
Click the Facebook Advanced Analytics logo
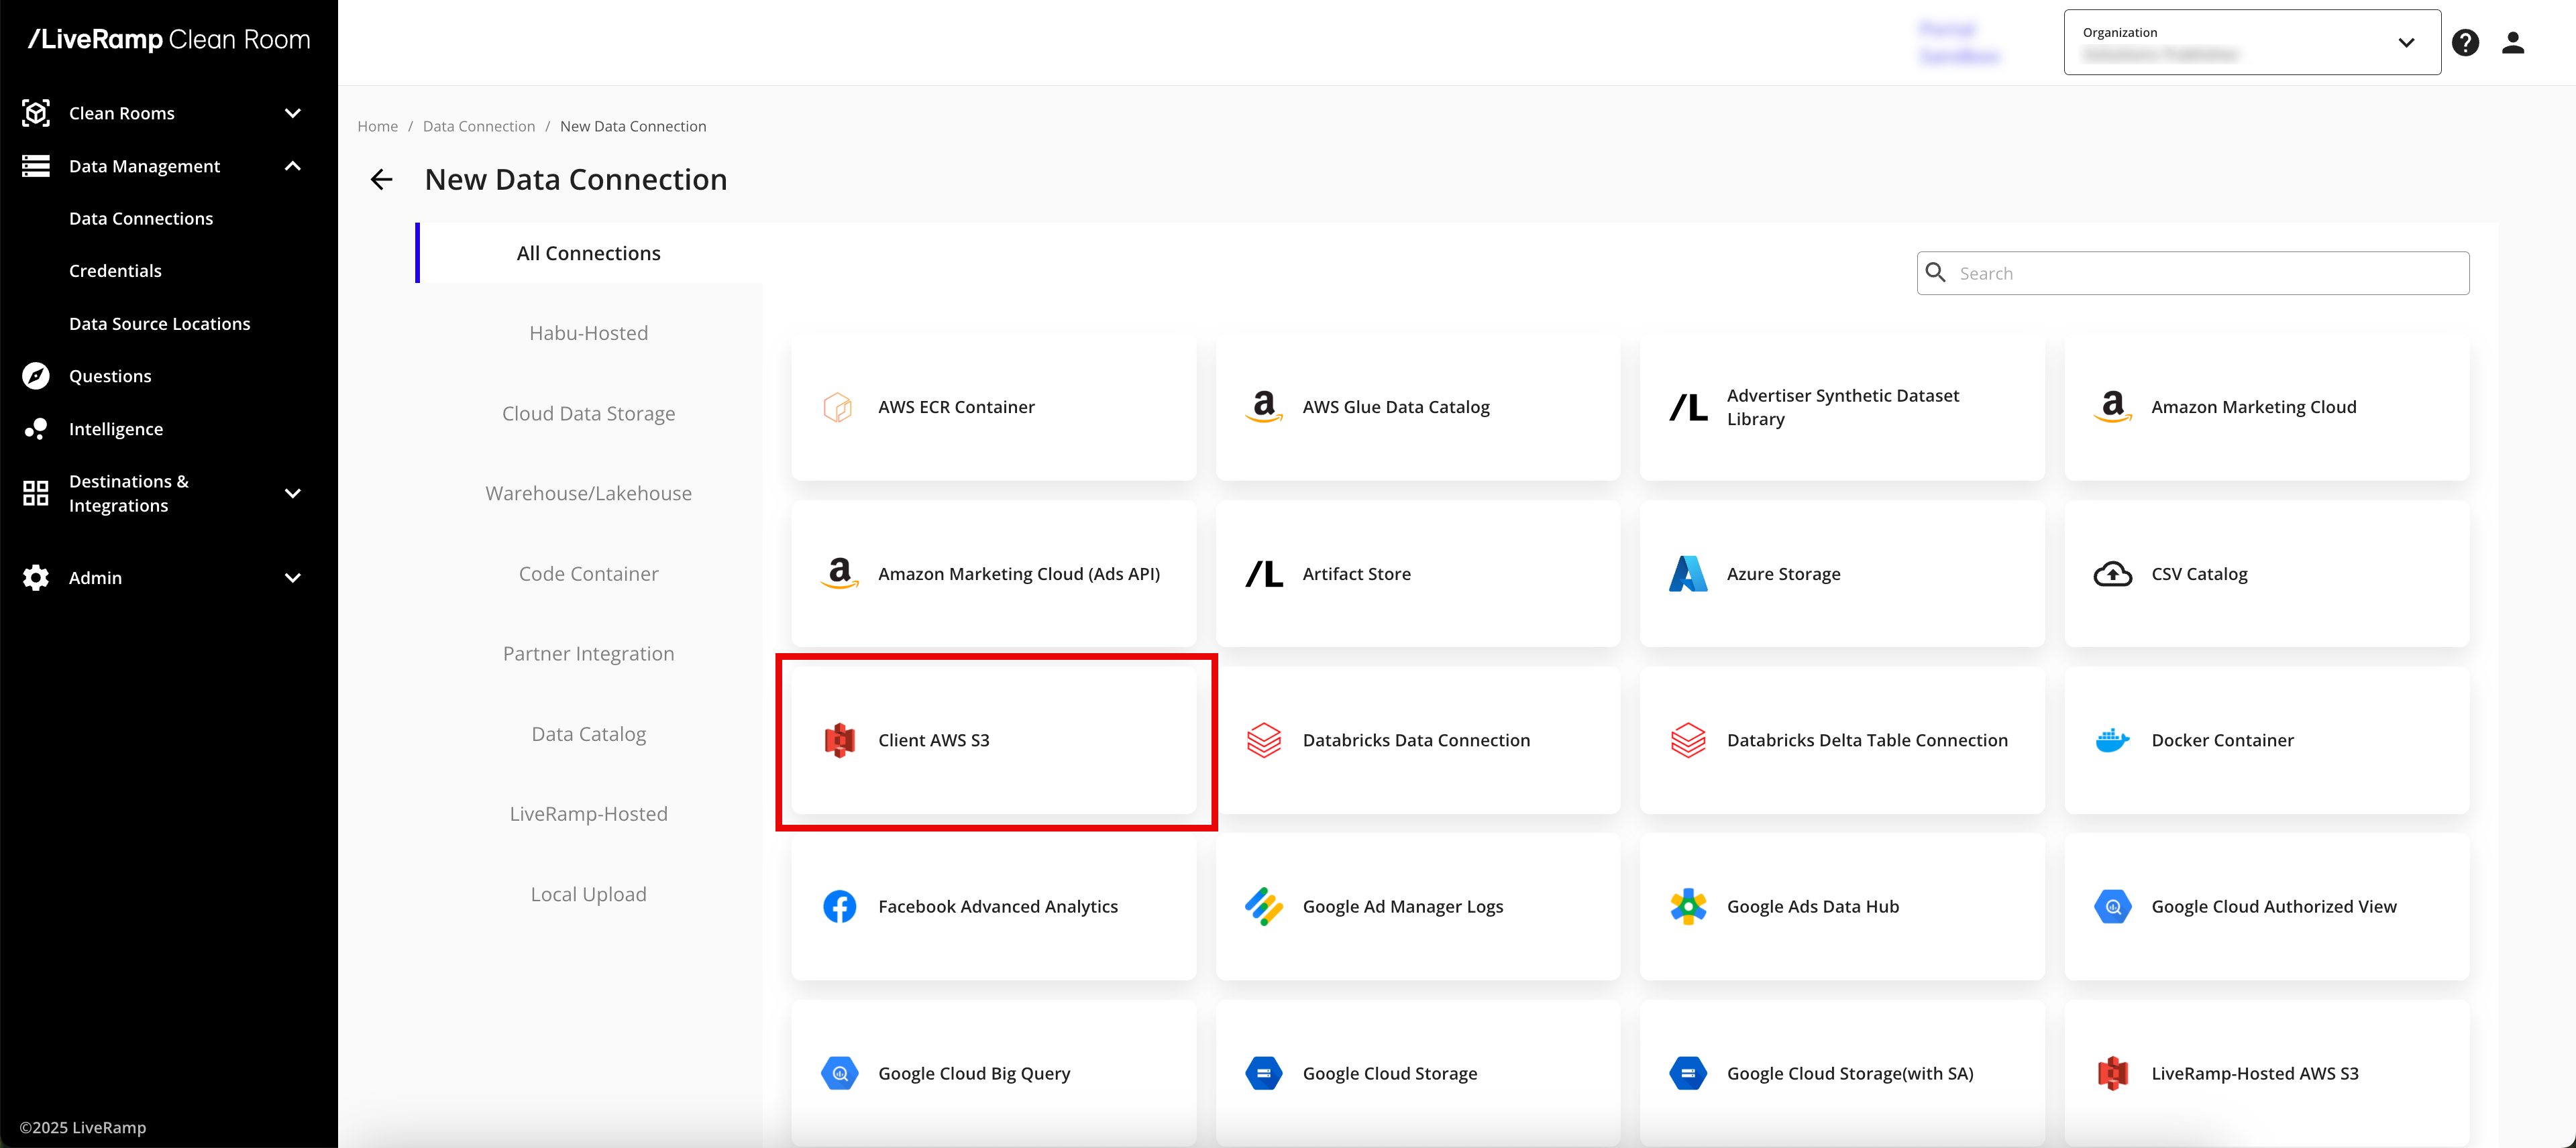[x=839, y=906]
